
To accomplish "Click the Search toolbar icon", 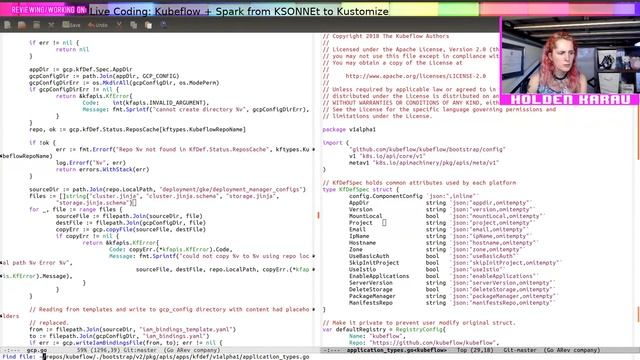I will pos(163,25).
